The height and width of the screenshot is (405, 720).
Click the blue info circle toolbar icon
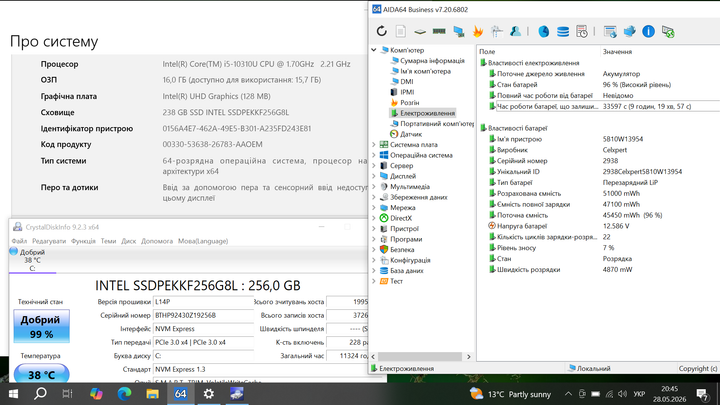(x=648, y=31)
